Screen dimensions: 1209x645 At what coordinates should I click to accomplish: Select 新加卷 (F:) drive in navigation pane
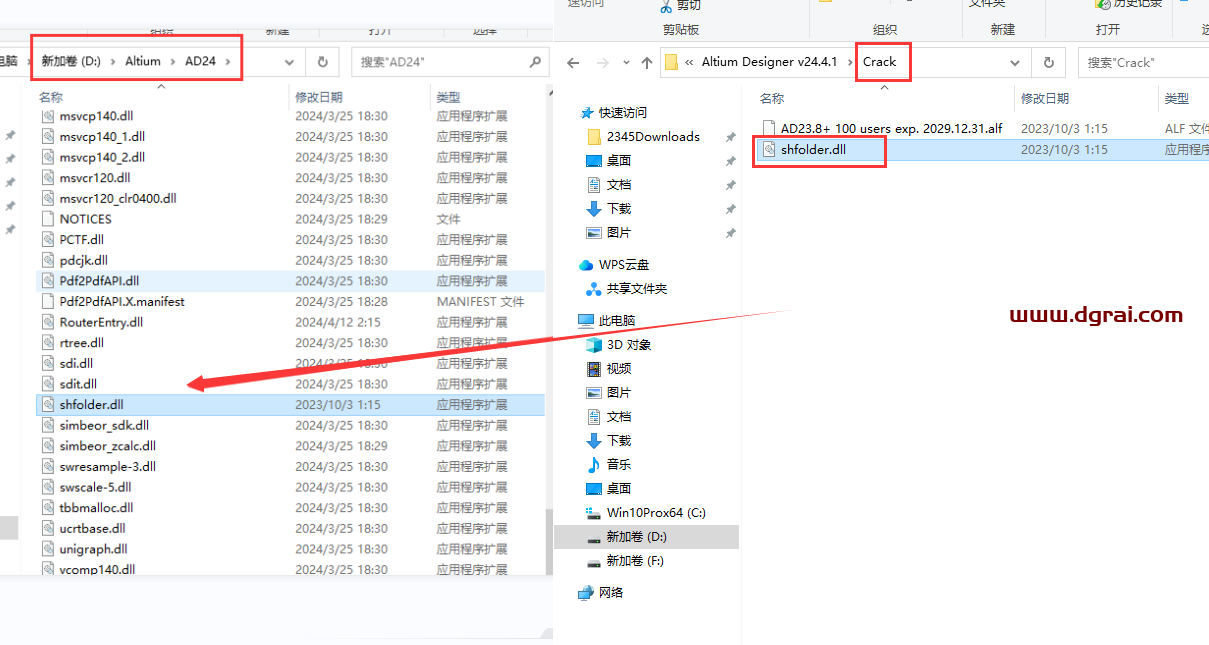[636, 560]
